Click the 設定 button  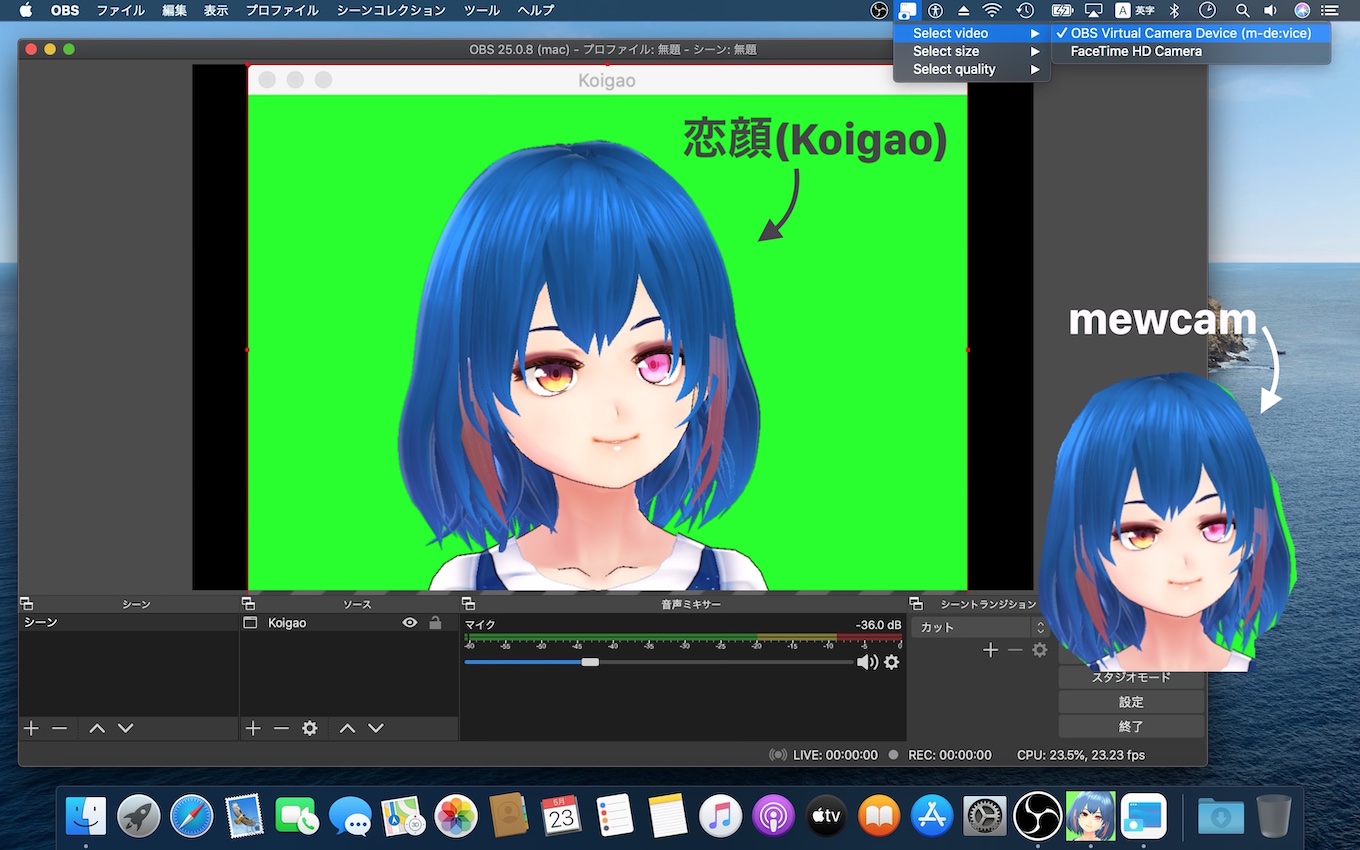click(1131, 702)
